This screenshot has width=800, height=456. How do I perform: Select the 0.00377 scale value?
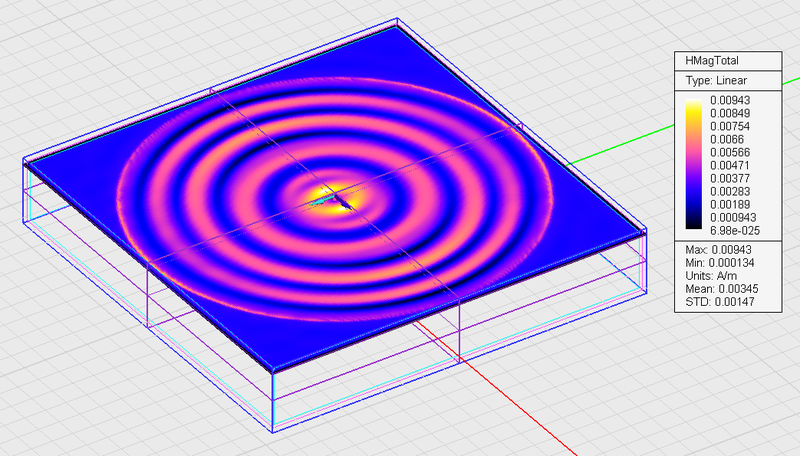pos(730,179)
